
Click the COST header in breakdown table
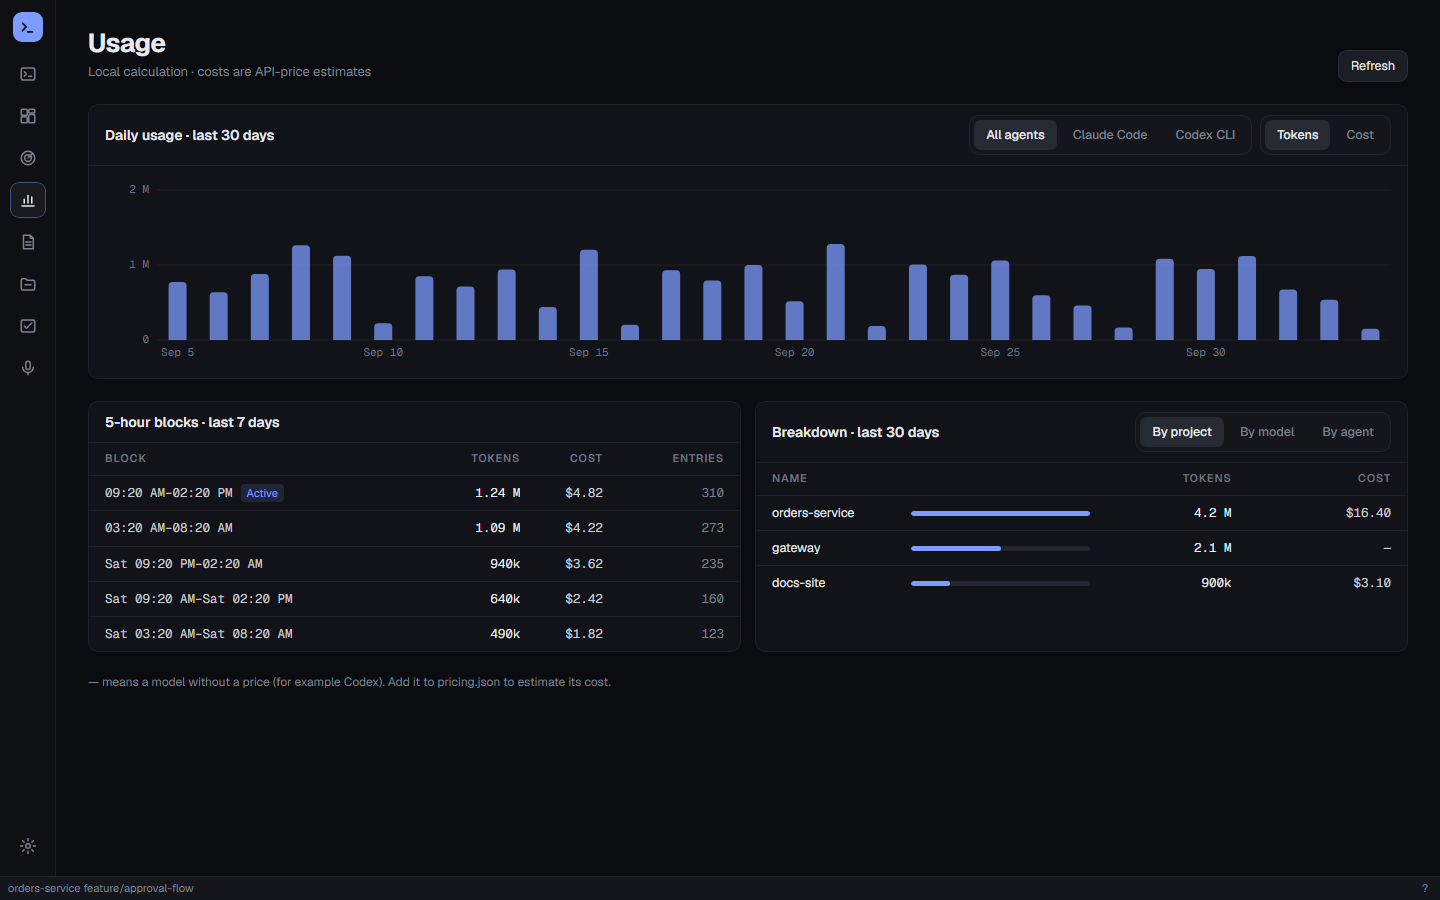1374,478
